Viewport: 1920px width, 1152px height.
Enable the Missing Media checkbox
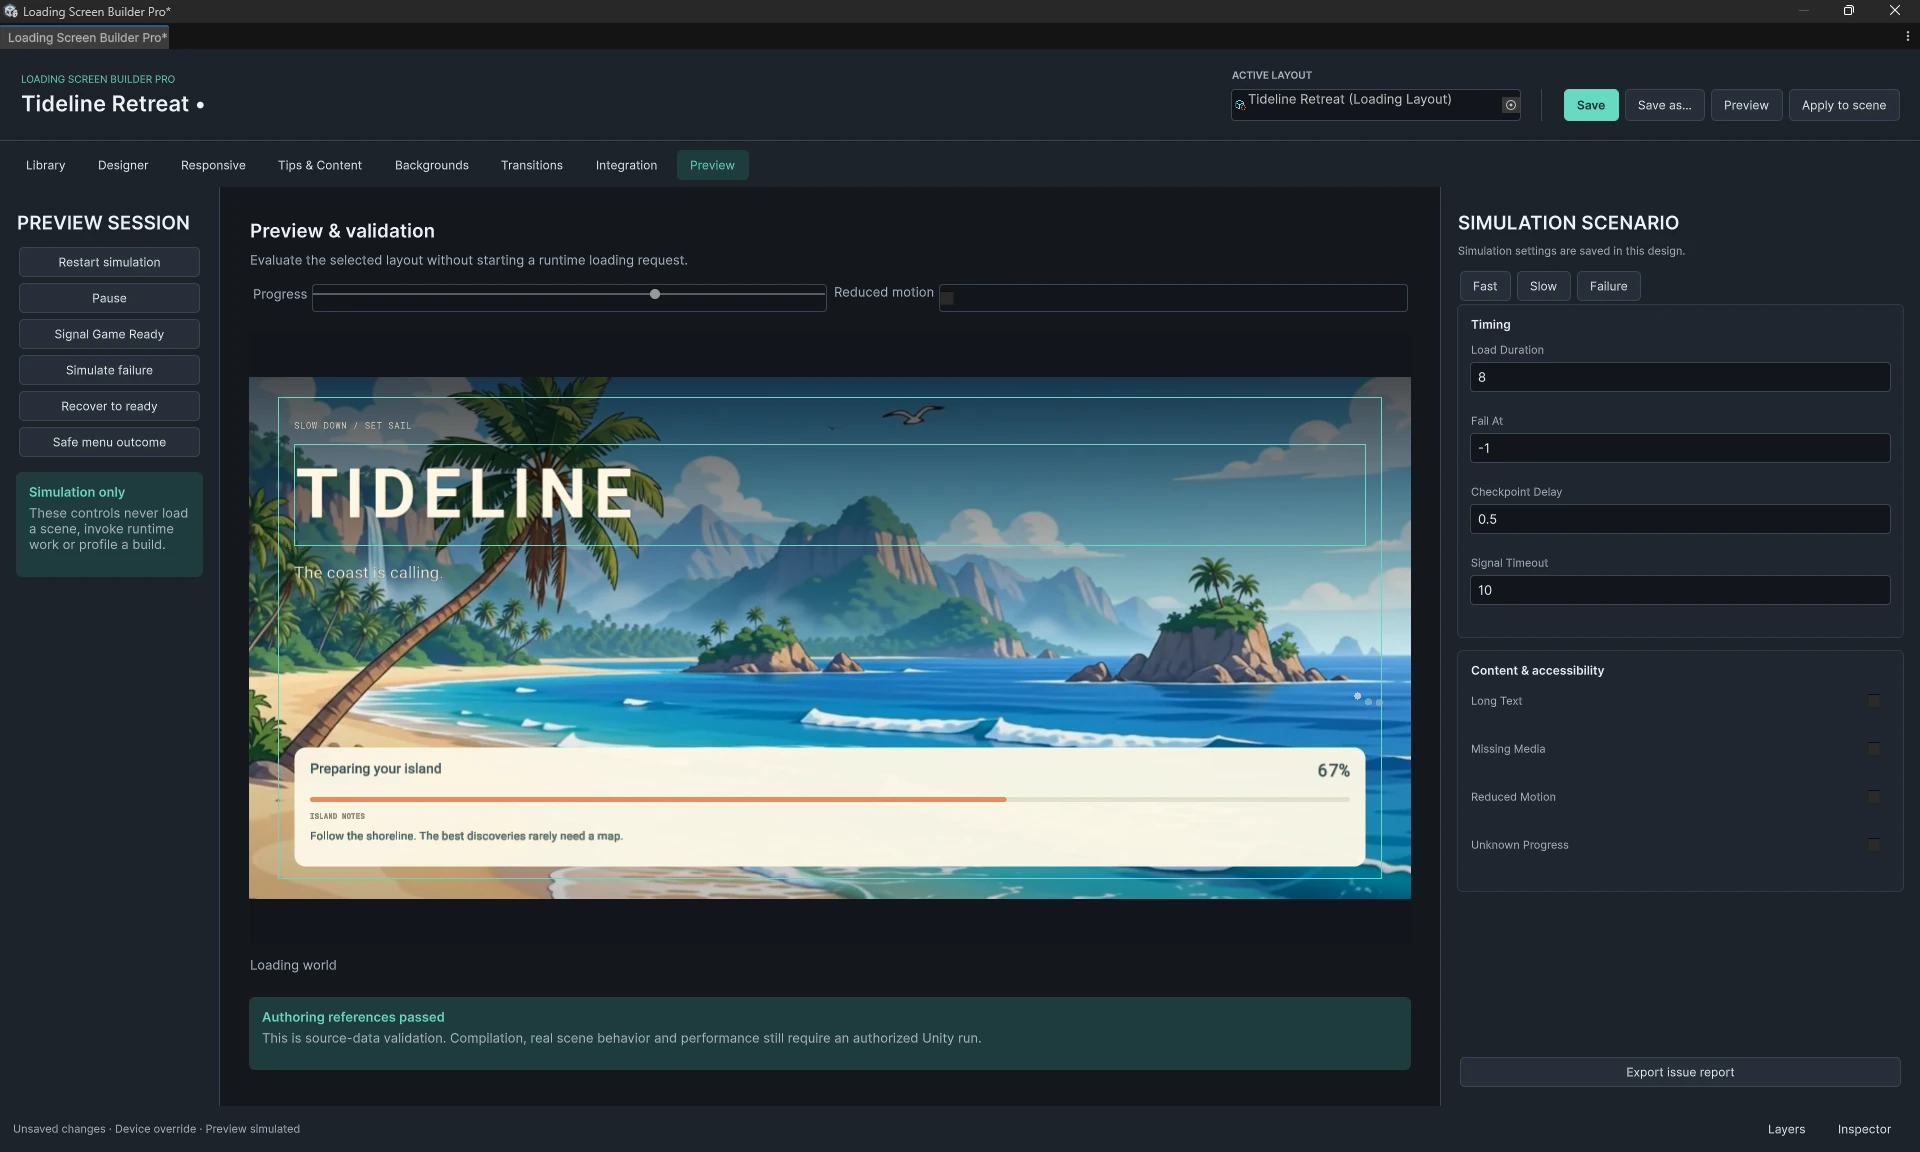pos(1874,749)
